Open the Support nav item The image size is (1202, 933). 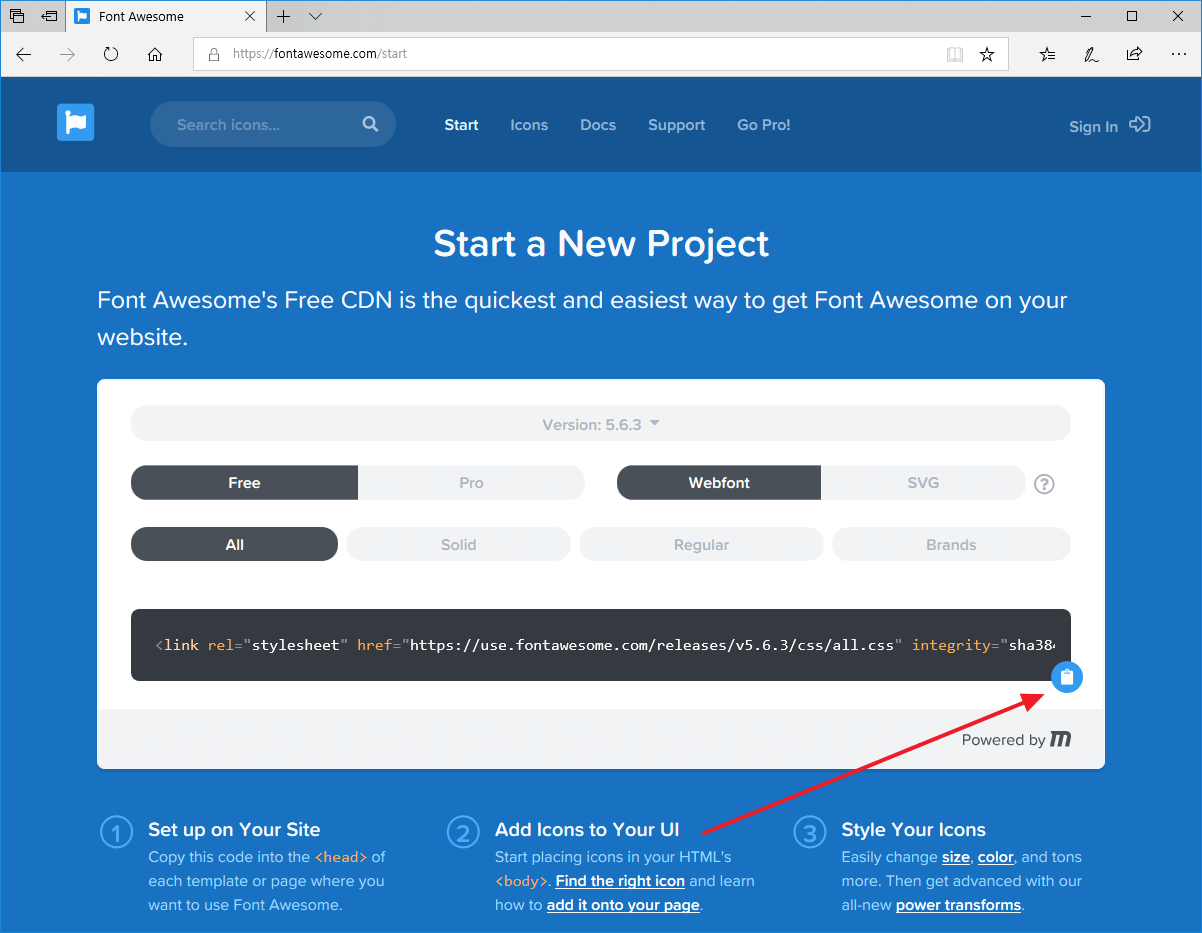pyautogui.click(x=676, y=125)
